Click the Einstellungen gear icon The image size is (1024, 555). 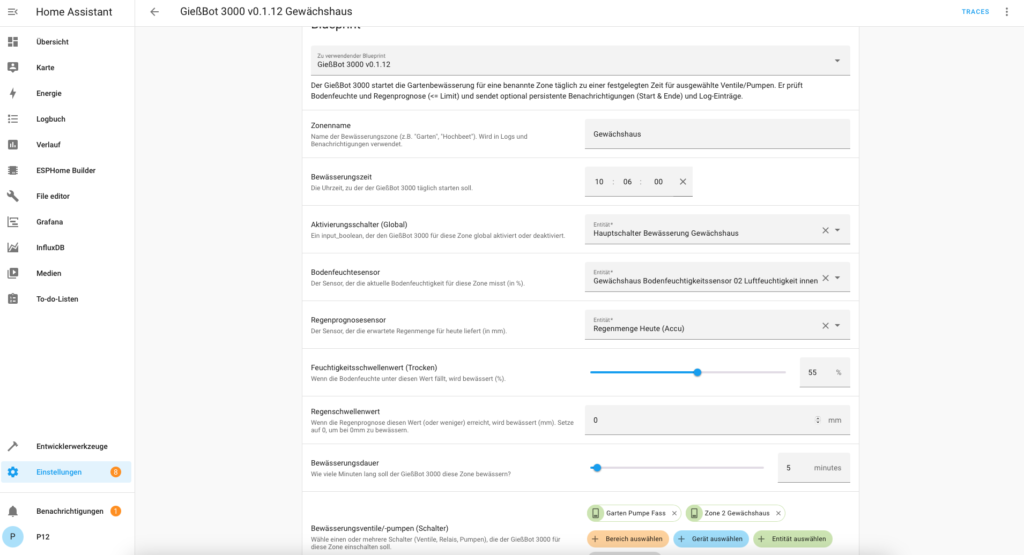[x=12, y=472]
